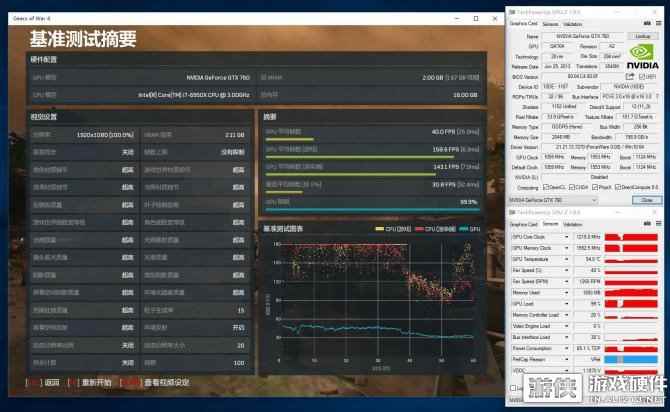Click 重新开始 (Restart) benchmark option
The width and height of the screenshot is (670, 412).
tap(97, 383)
